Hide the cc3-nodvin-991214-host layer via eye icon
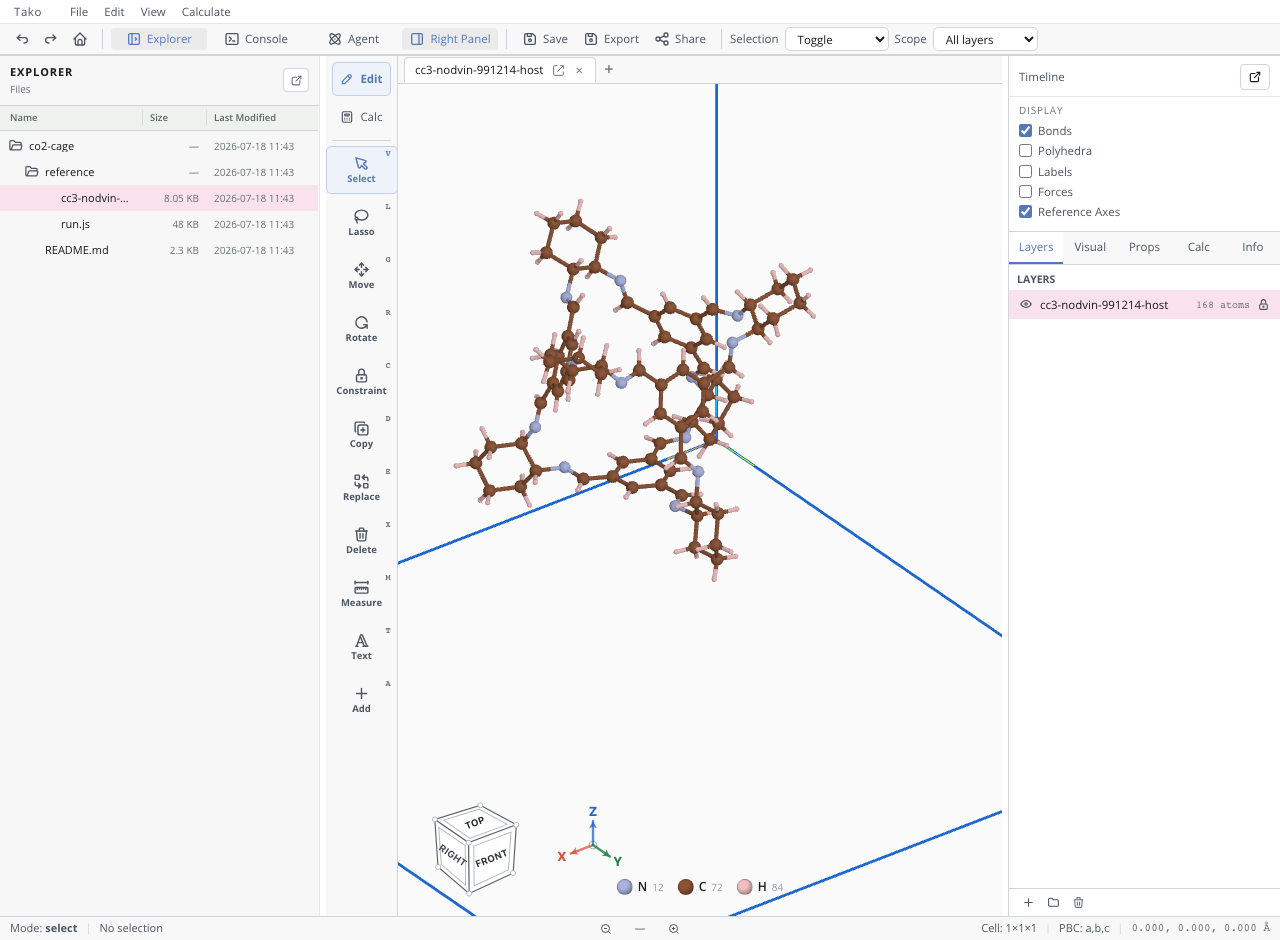Image resolution: width=1280 pixels, height=940 pixels. (1026, 305)
